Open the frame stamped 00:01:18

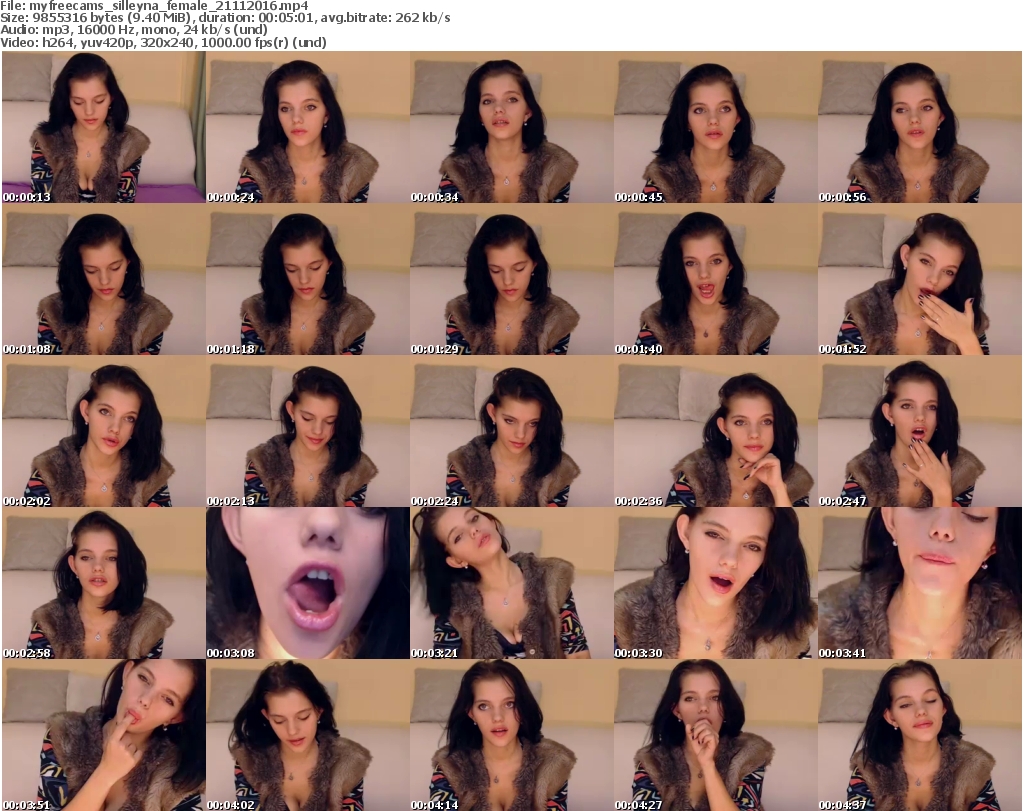click(x=308, y=279)
